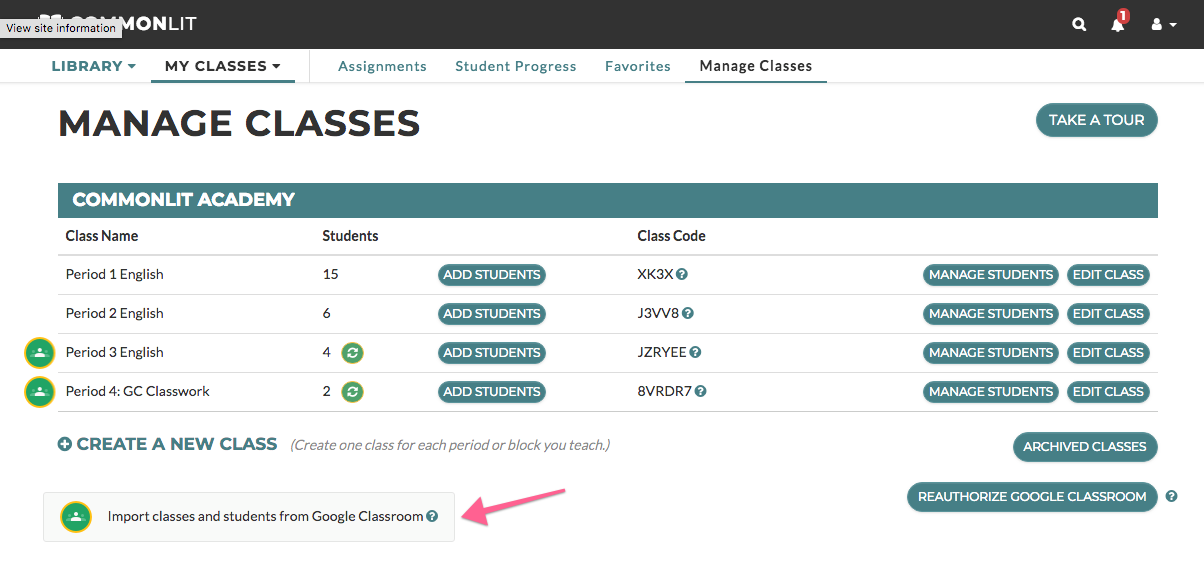
Task: Click the Class Name column header
Action: coord(102,236)
